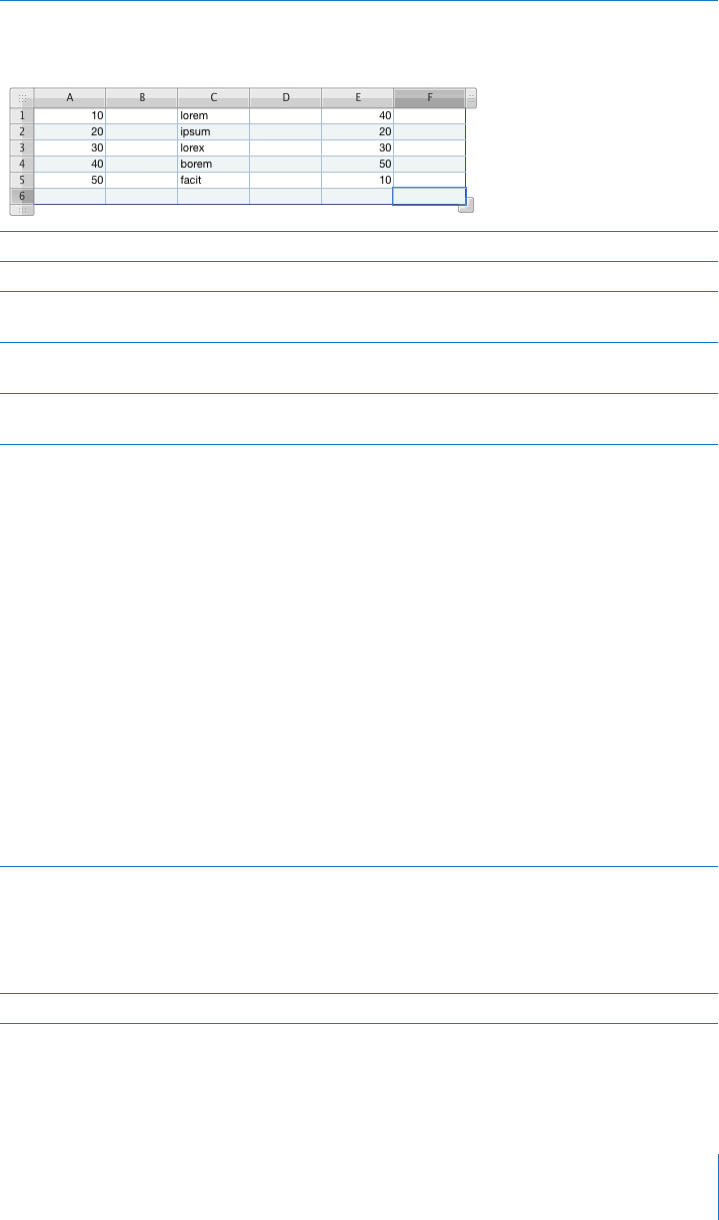Select row 6 reference tab

(22, 196)
